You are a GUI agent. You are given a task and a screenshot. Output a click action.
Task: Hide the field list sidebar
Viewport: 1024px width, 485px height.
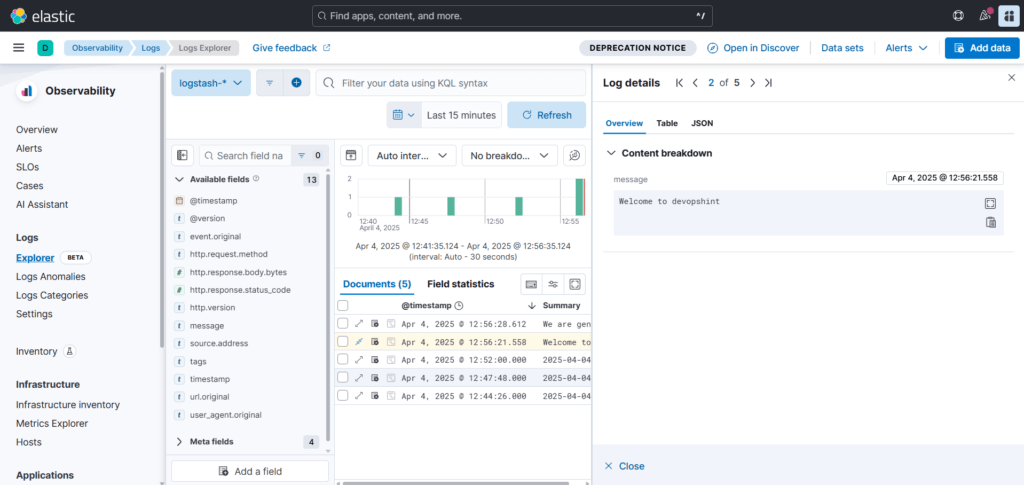(x=182, y=155)
